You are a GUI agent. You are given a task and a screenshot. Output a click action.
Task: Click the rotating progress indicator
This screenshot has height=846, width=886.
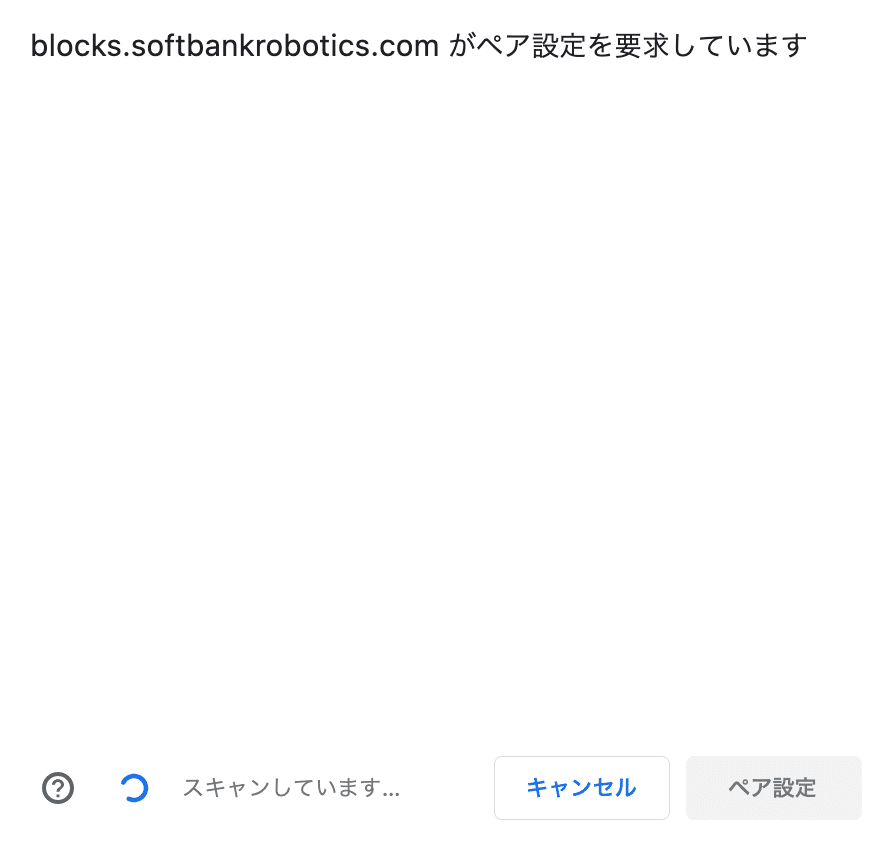point(134,788)
